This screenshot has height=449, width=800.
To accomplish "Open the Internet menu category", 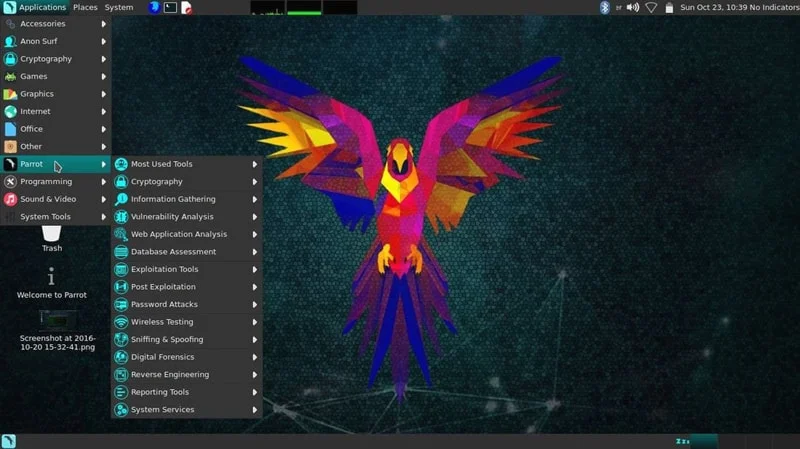I will coord(56,111).
